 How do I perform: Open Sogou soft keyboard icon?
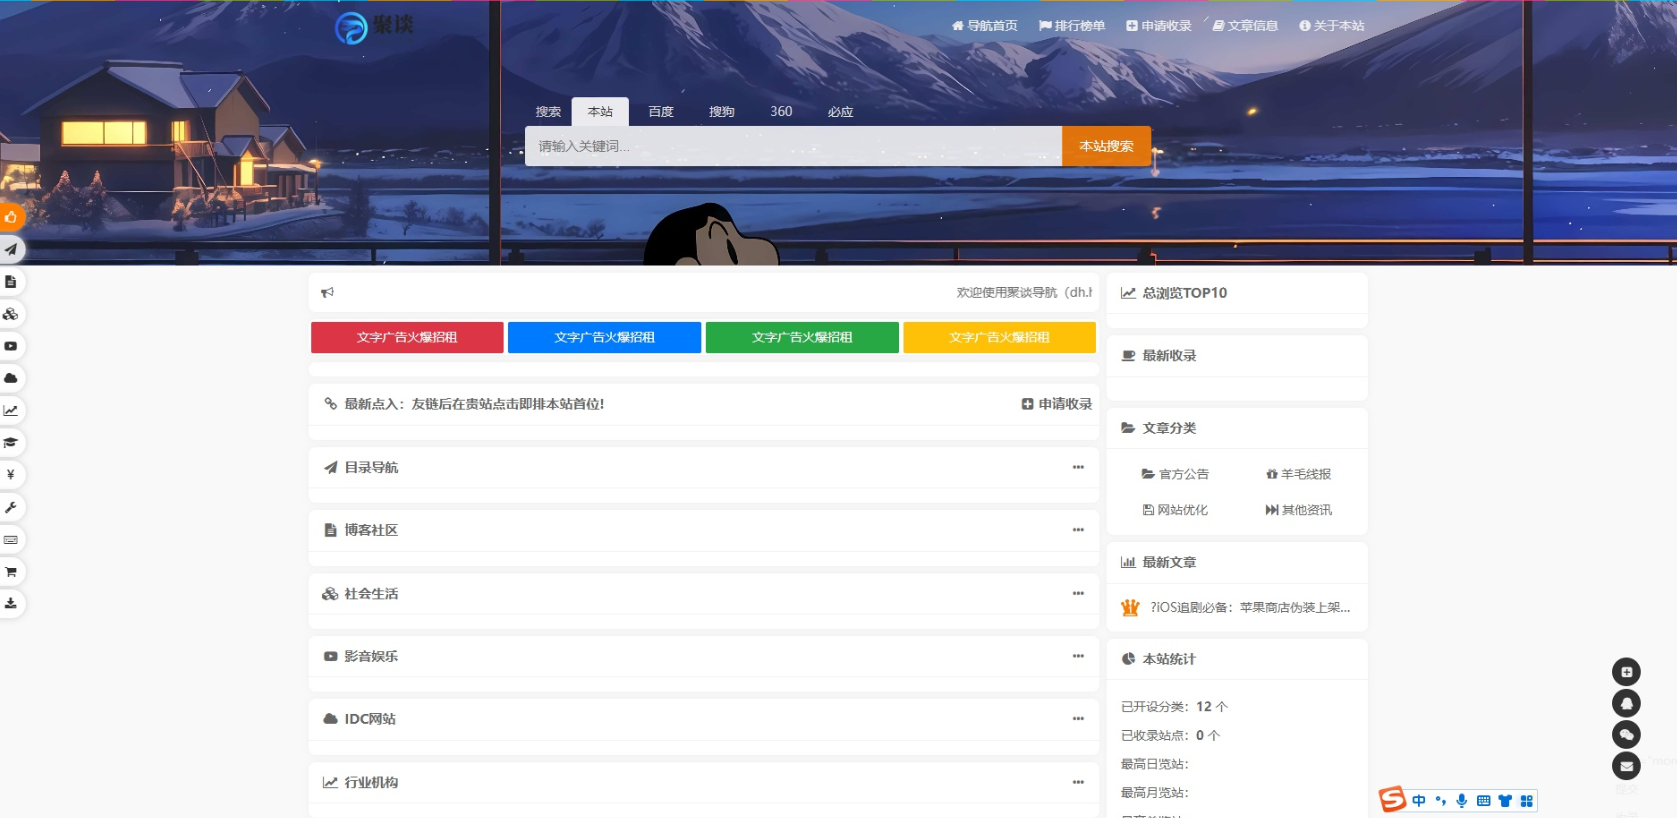click(1483, 800)
